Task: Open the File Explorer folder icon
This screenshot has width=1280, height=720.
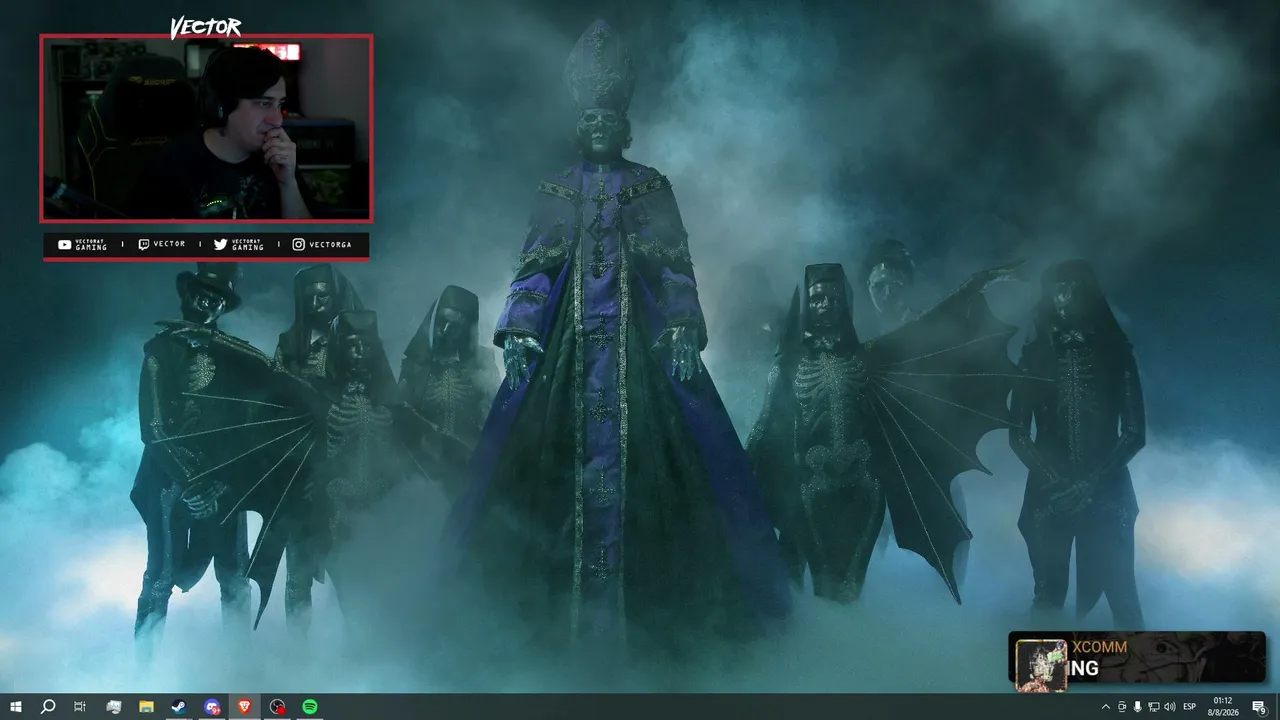Action: [146, 707]
